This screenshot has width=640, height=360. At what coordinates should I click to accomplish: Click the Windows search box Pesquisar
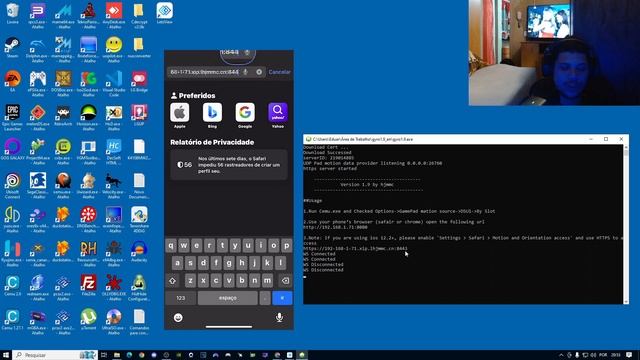pyautogui.click(x=55, y=355)
